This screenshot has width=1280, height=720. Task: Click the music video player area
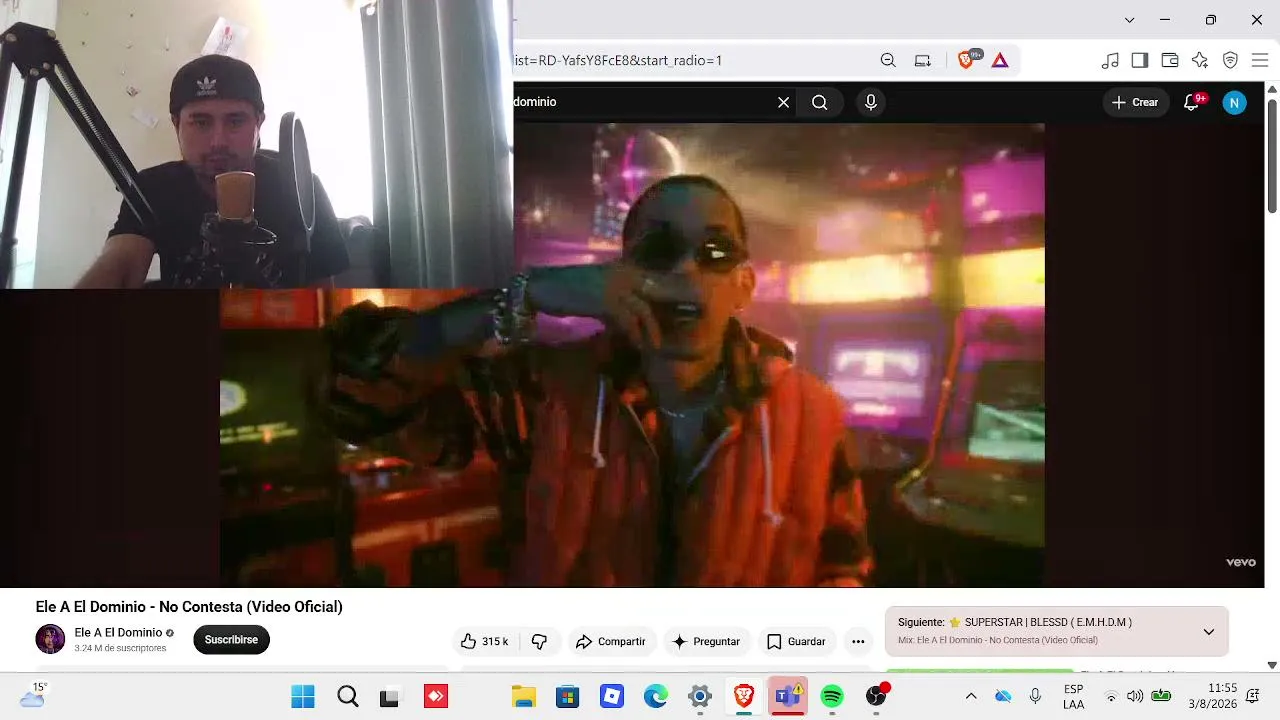[x=632, y=355]
